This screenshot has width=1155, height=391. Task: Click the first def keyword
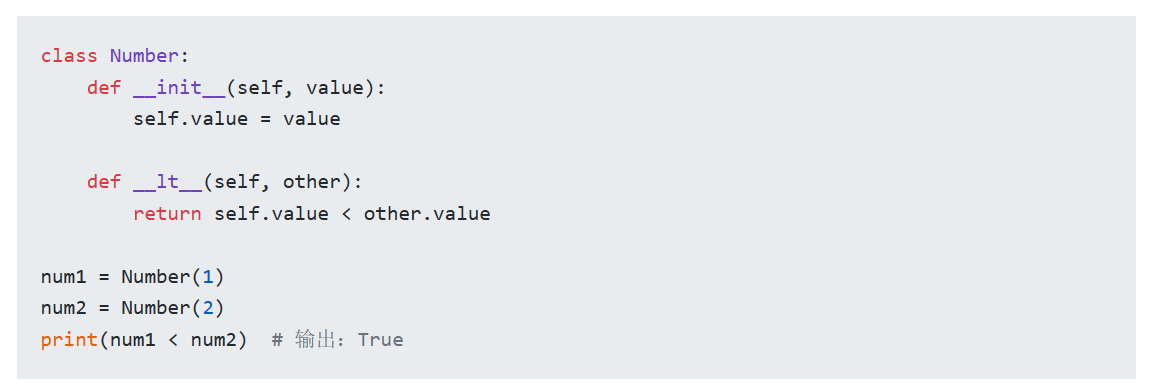[x=104, y=88]
